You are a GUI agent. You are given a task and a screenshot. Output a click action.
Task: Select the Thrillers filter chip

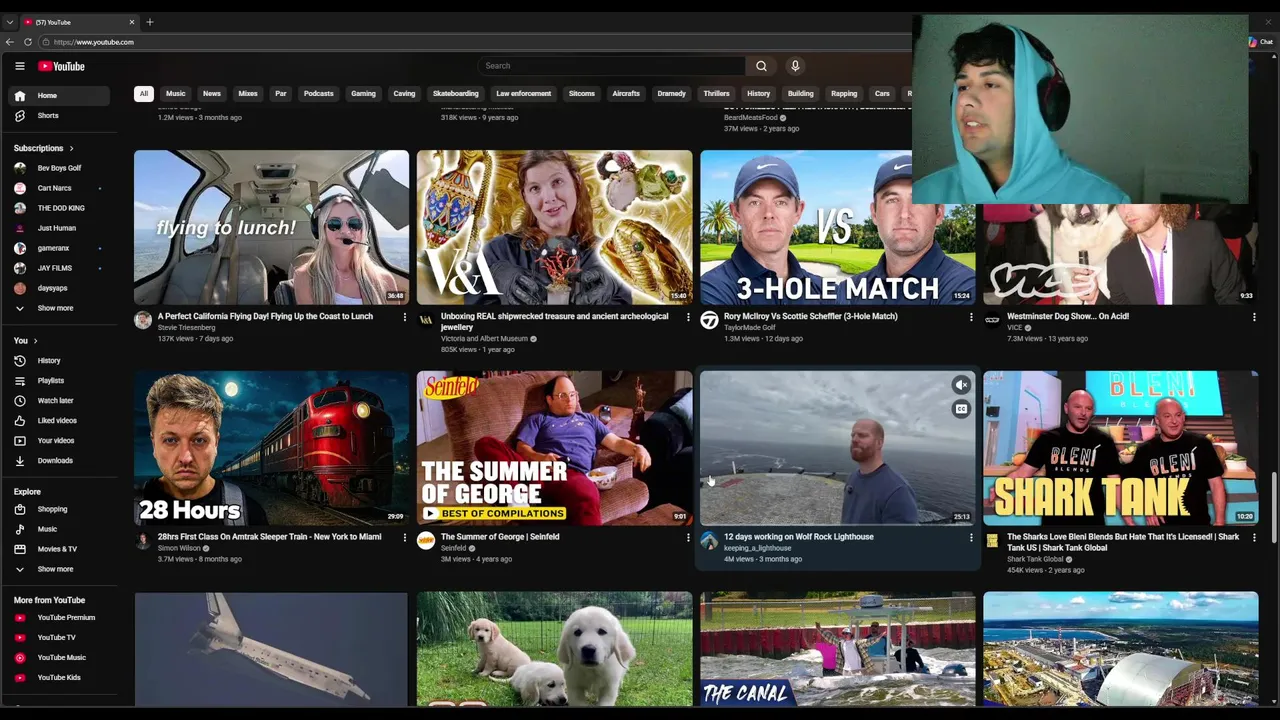717,94
